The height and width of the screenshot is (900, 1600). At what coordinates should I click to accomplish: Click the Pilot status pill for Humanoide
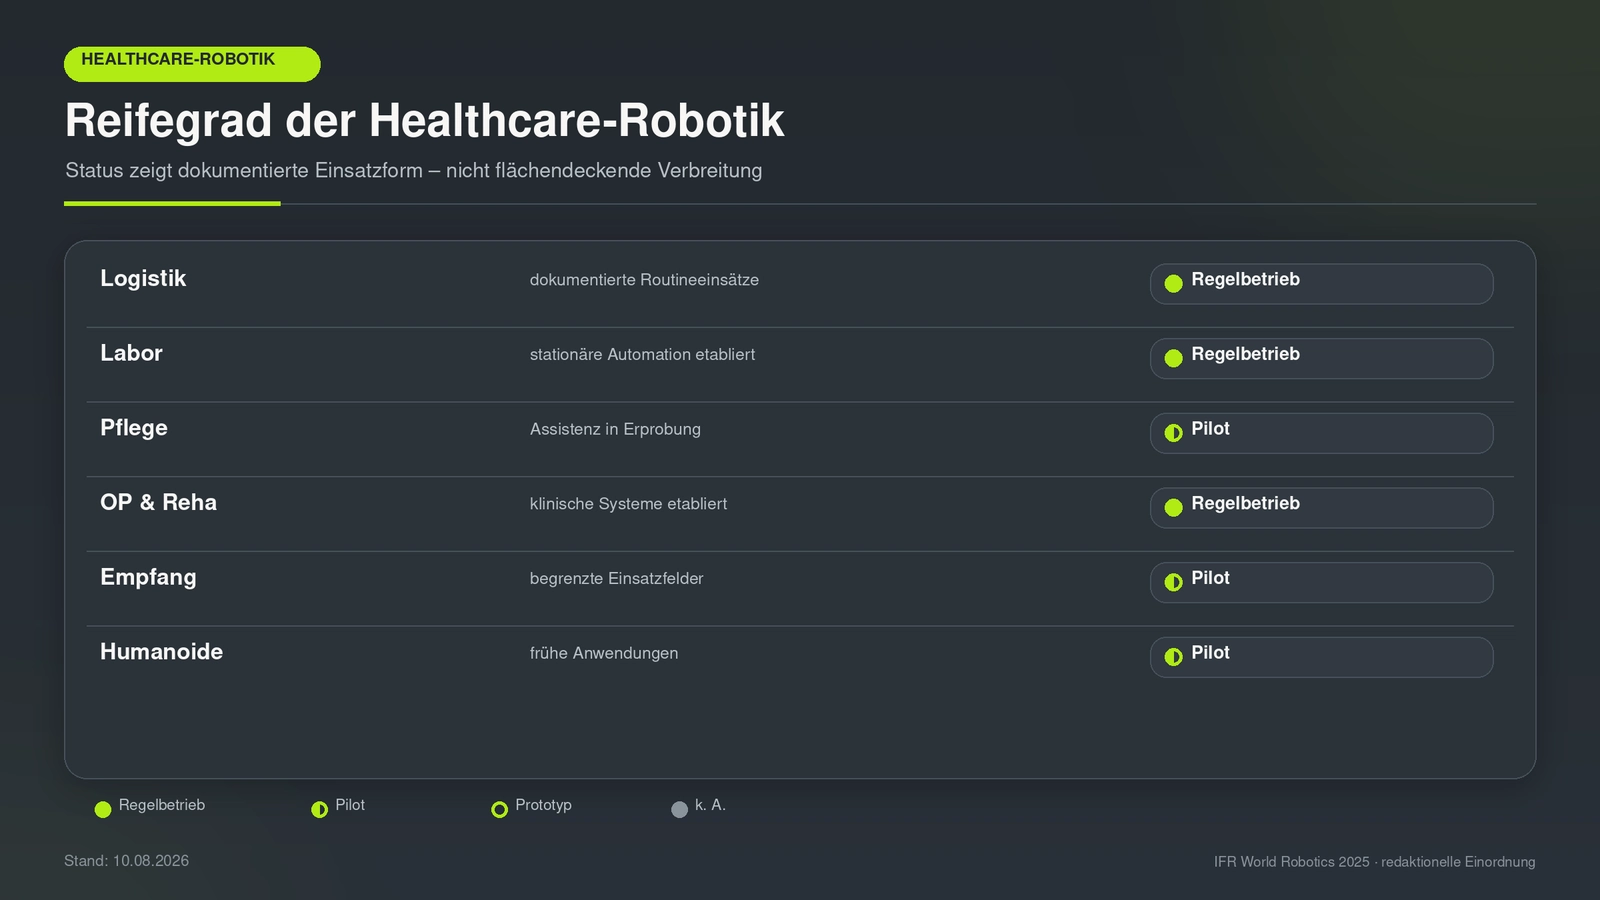(1322, 657)
